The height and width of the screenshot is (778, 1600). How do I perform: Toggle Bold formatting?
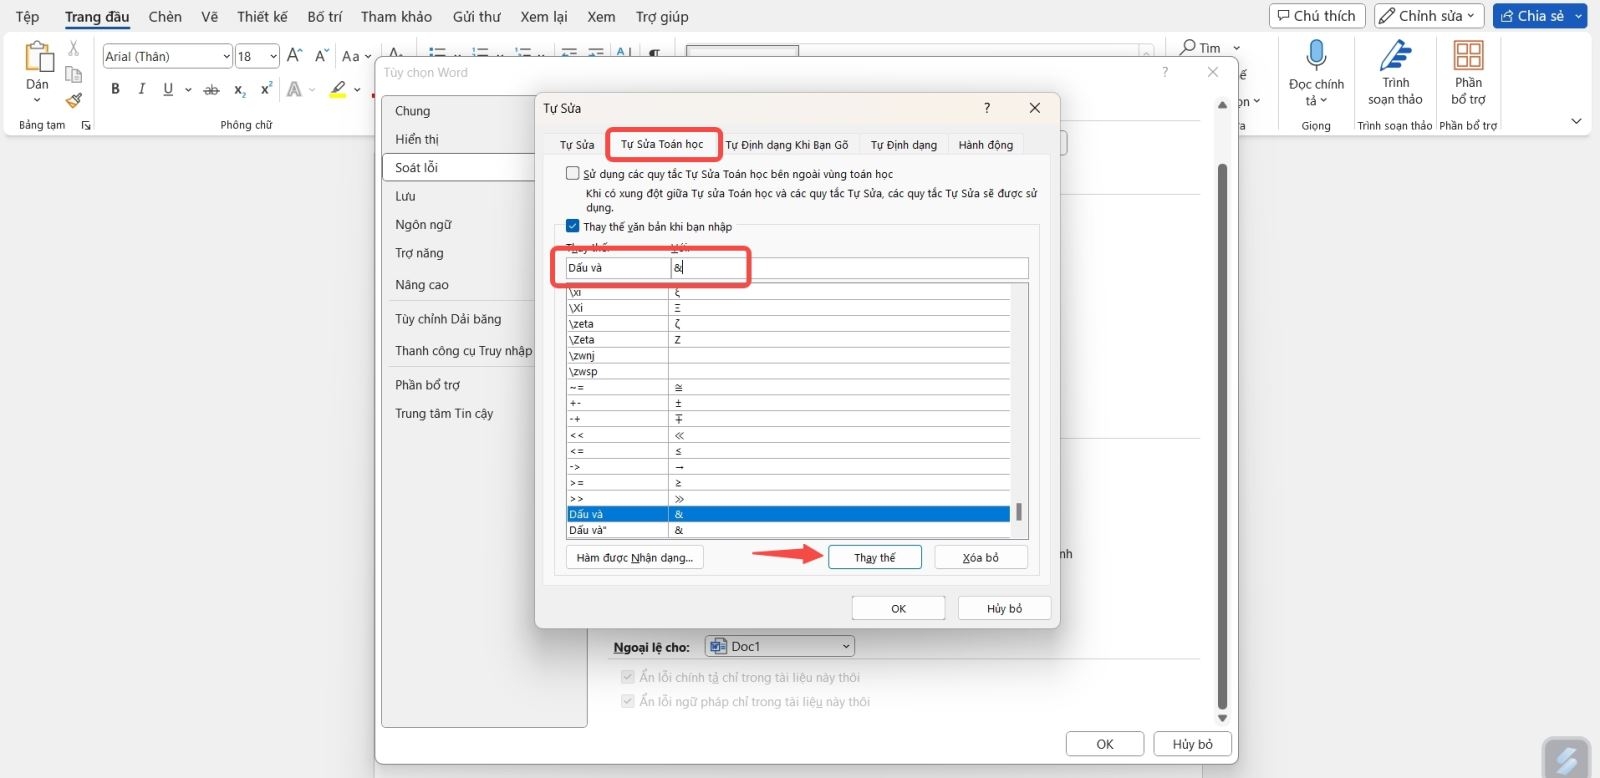click(x=115, y=89)
